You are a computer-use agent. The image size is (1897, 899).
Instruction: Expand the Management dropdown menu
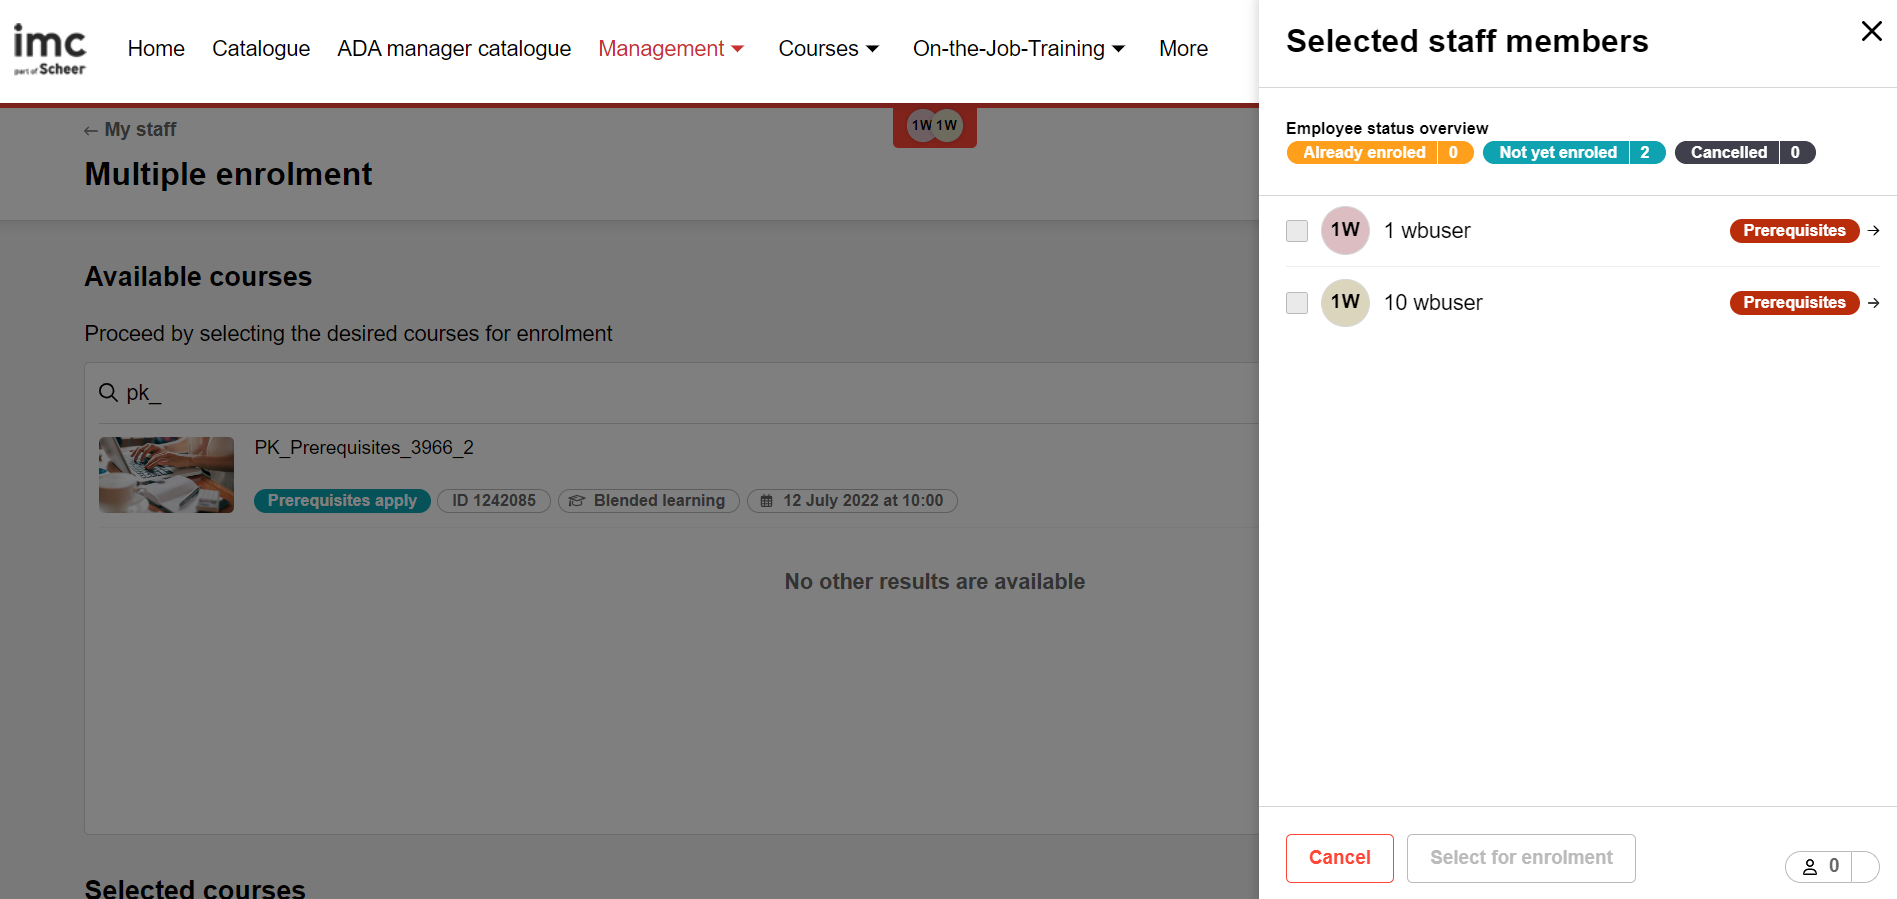coord(671,49)
